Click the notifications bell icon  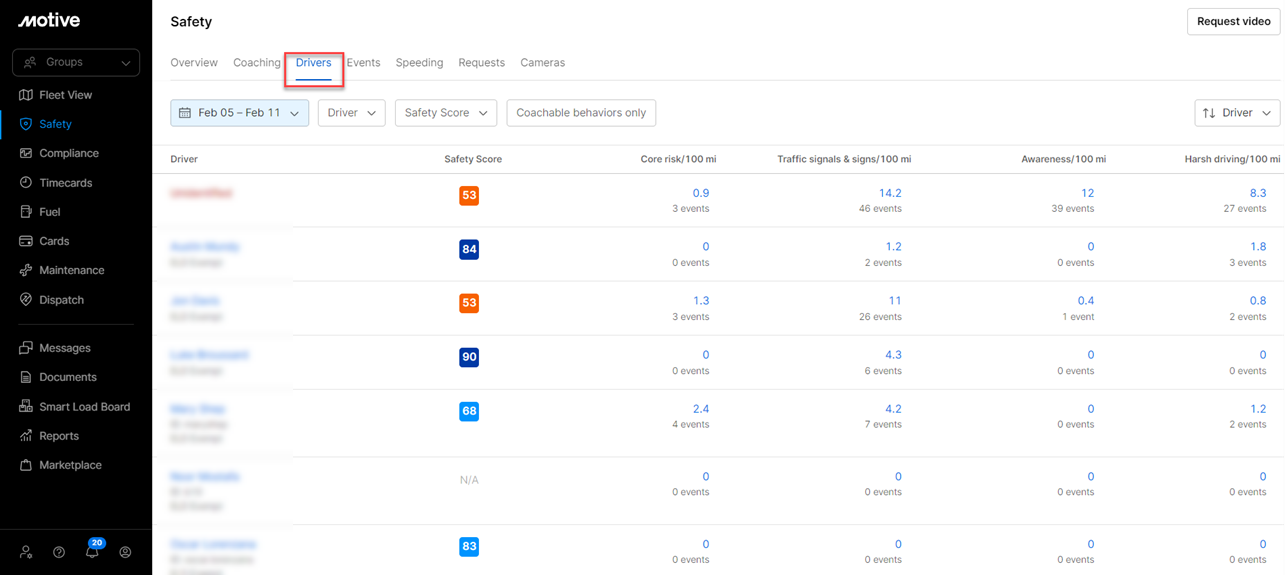click(x=92, y=552)
